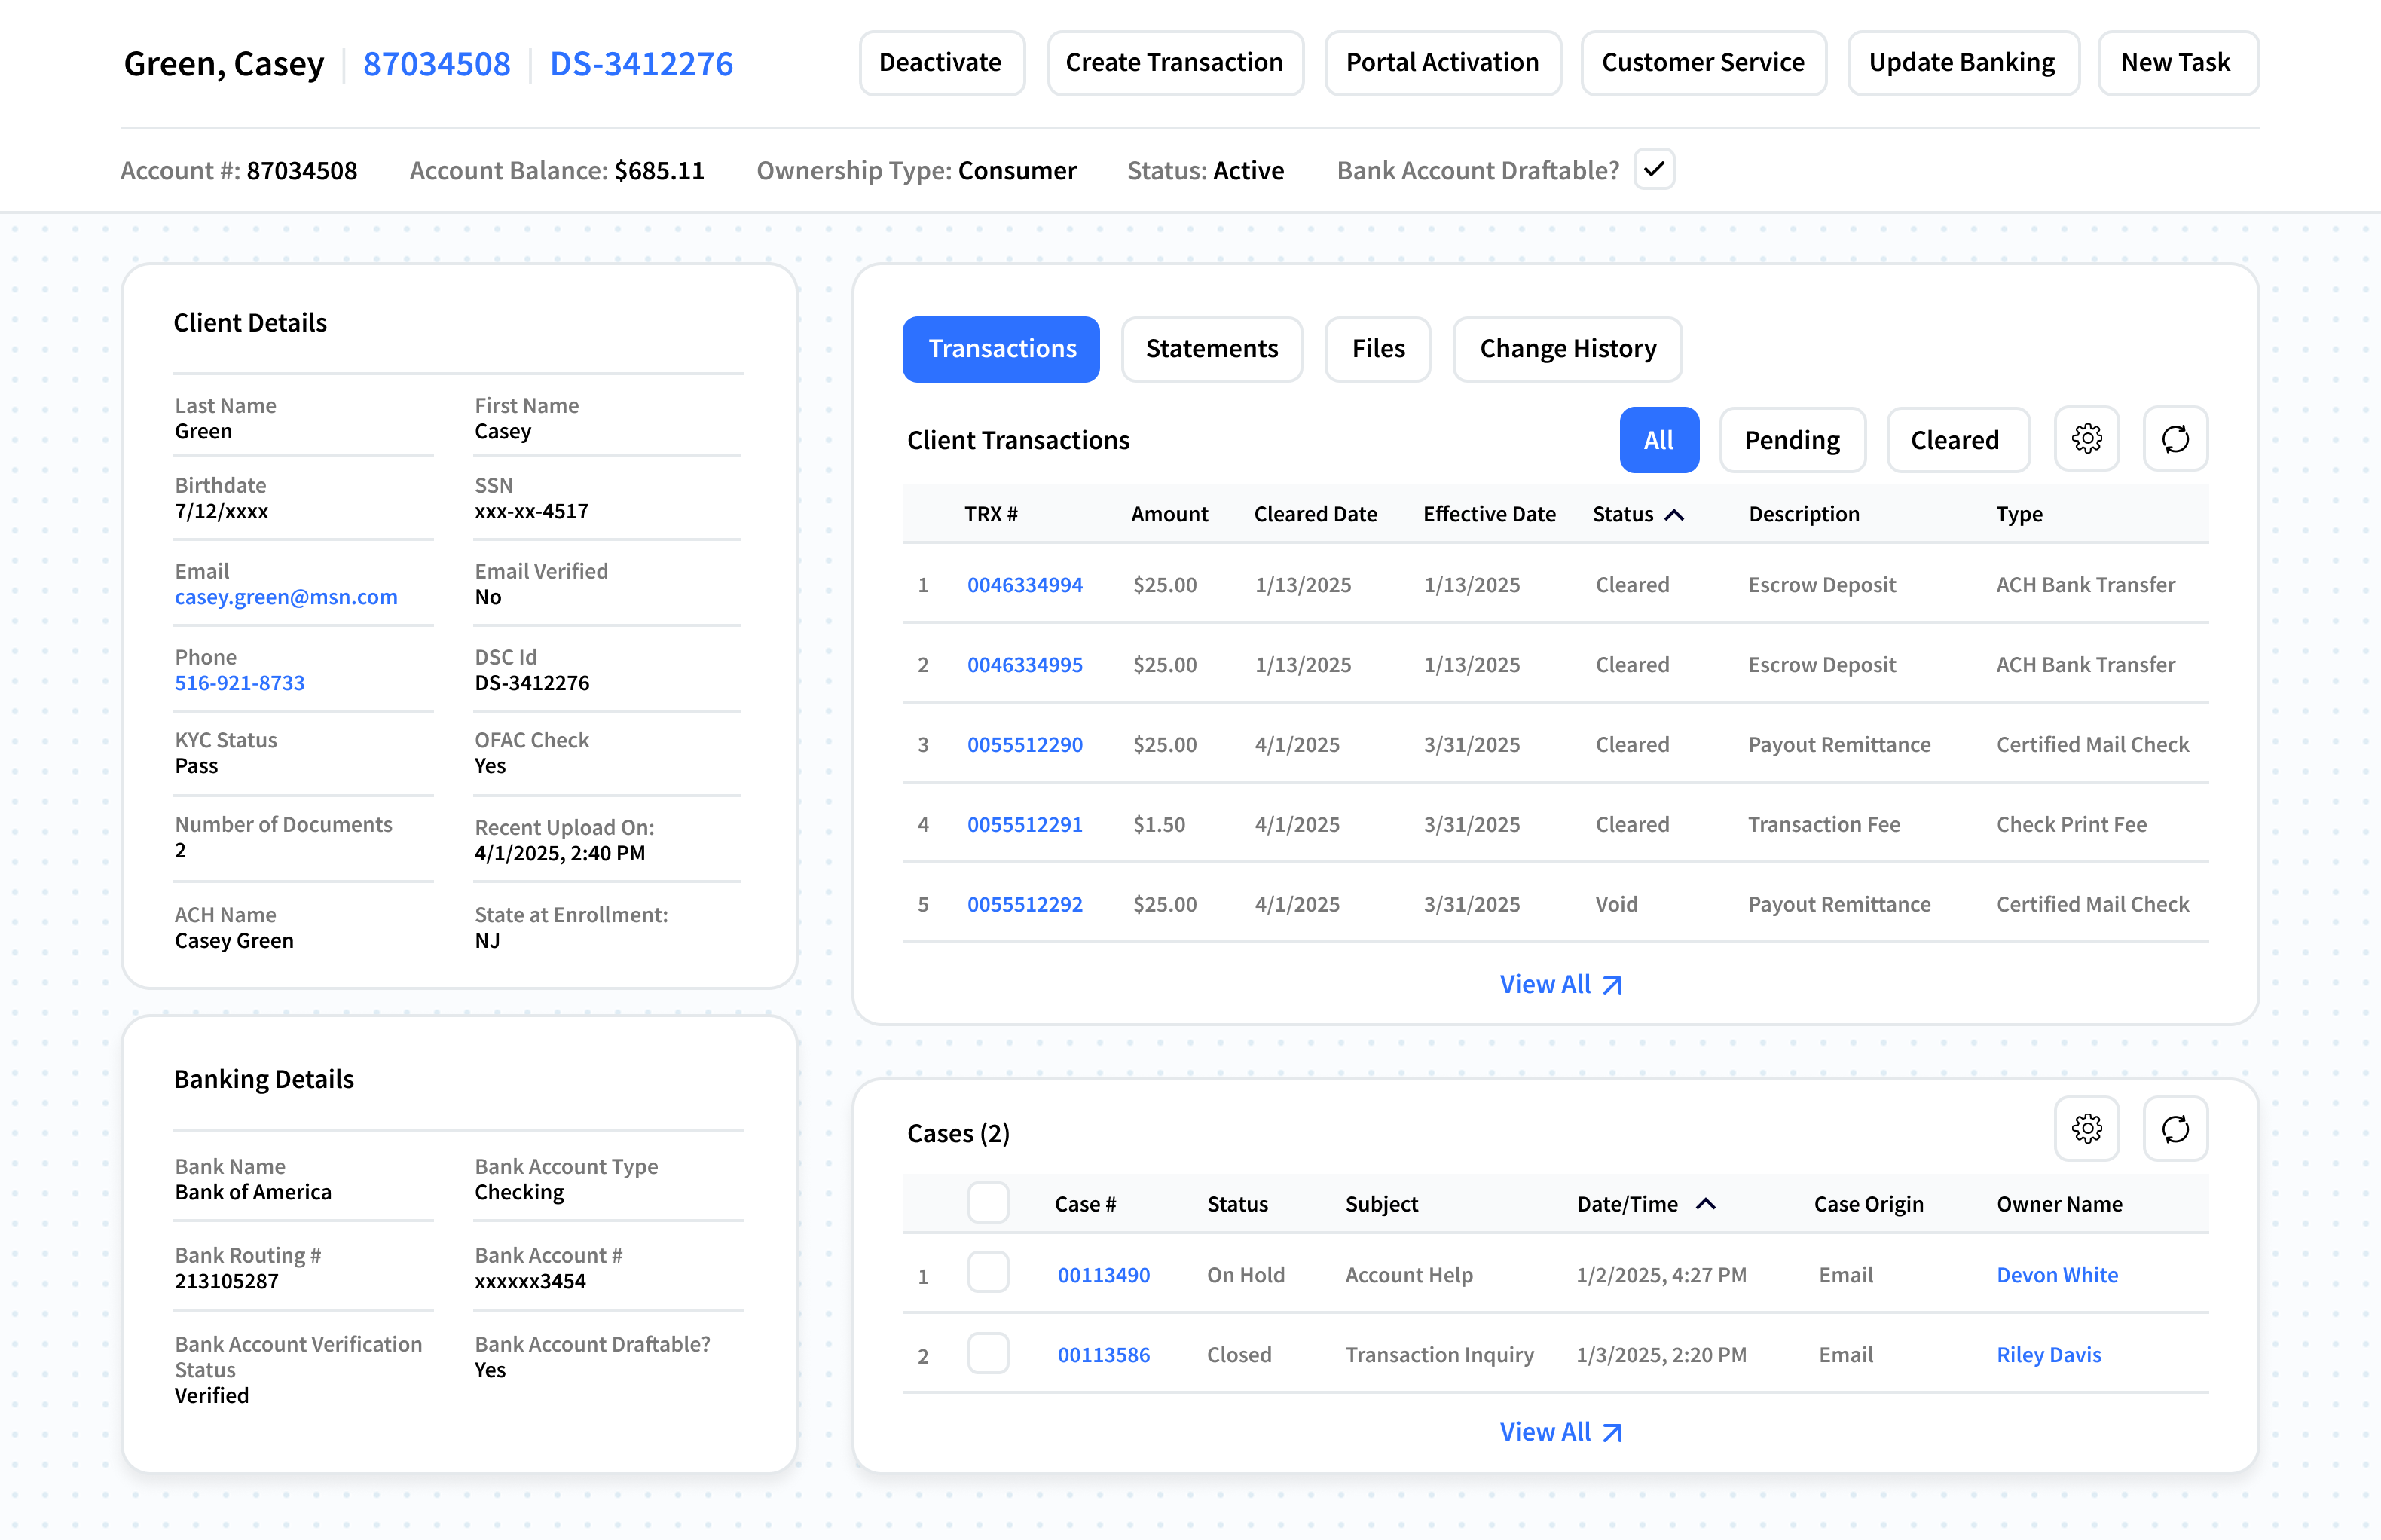Open transaction 0055512291

pos(1024,825)
